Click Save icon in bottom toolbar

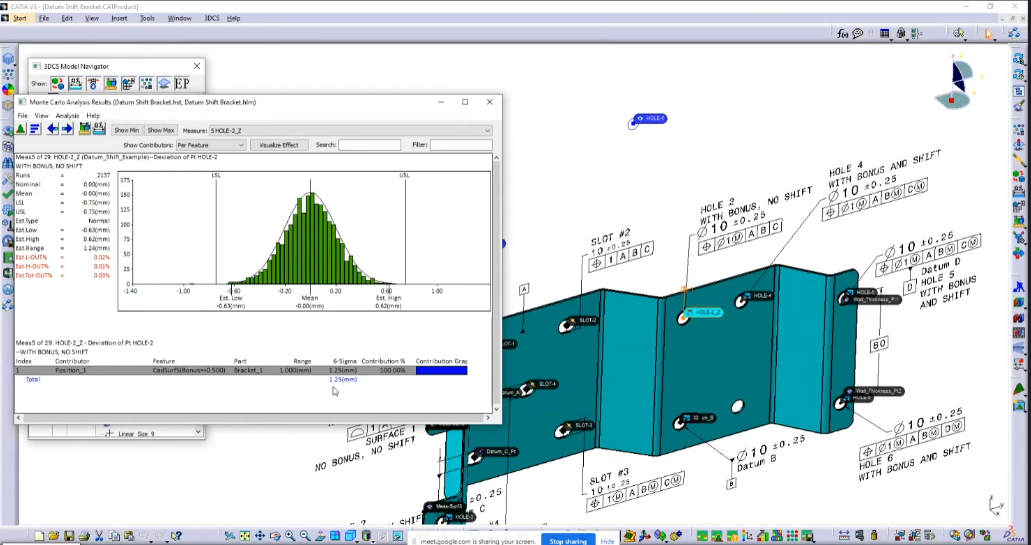(x=69, y=536)
